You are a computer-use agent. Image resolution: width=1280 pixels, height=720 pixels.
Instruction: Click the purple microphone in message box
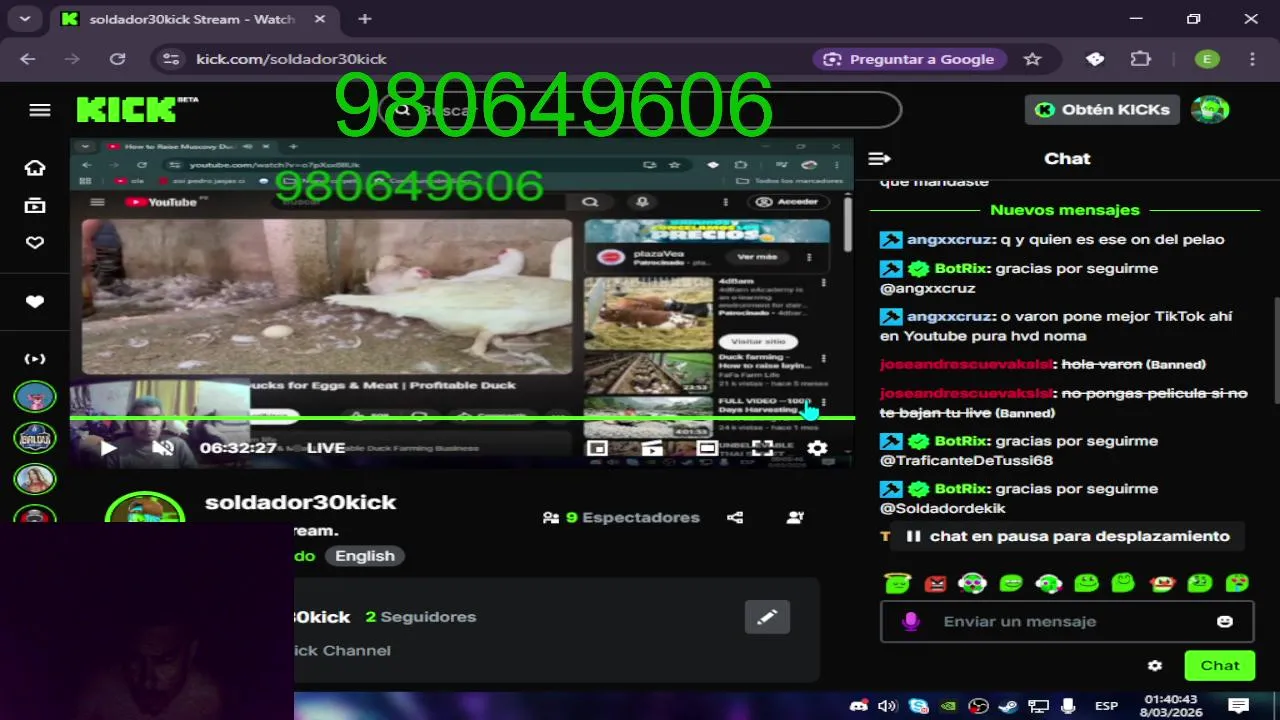pos(910,622)
